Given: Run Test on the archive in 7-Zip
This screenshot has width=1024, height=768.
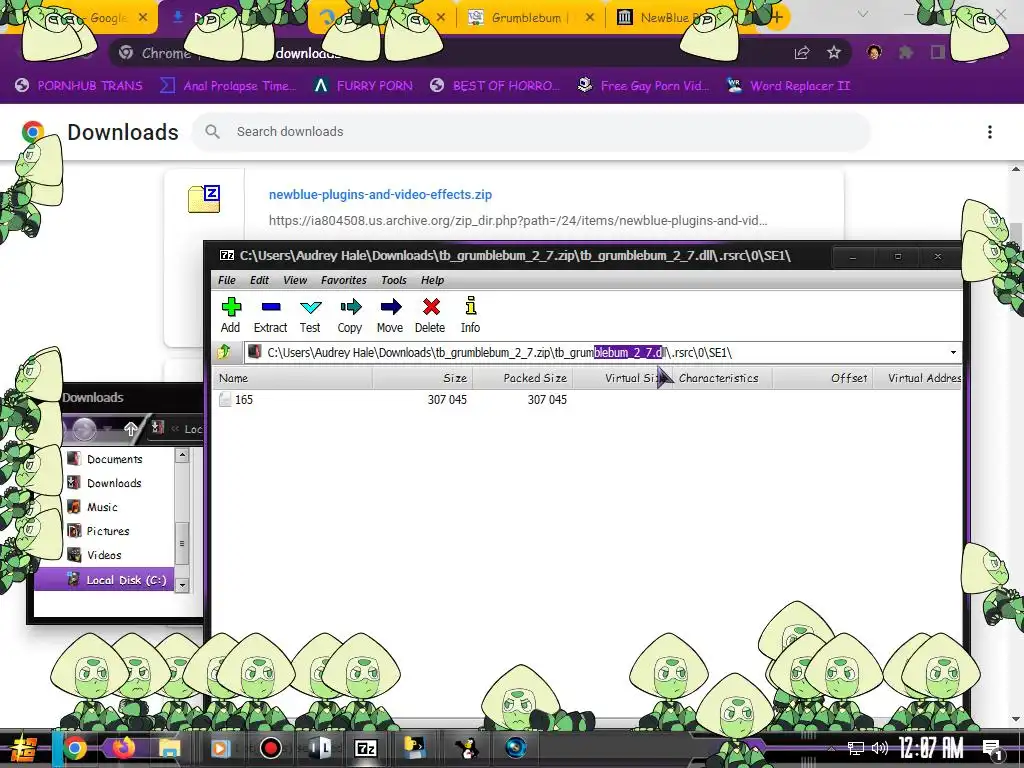Looking at the screenshot, I should pyautogui.click(x=310, y=315).
